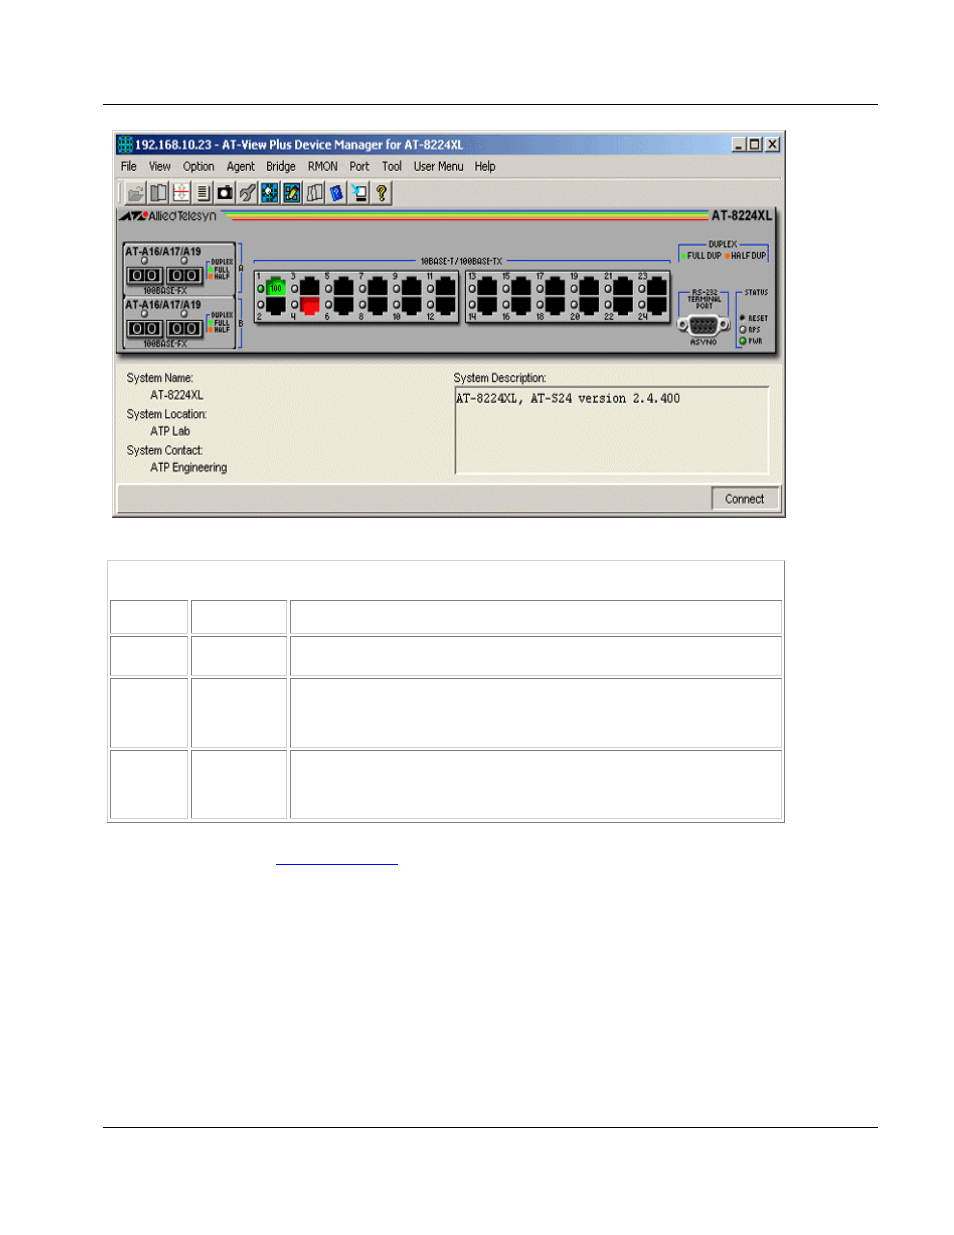Click the red-line split view toolbar icon
Screen dimensions: 954x1235
pos(181,193)
